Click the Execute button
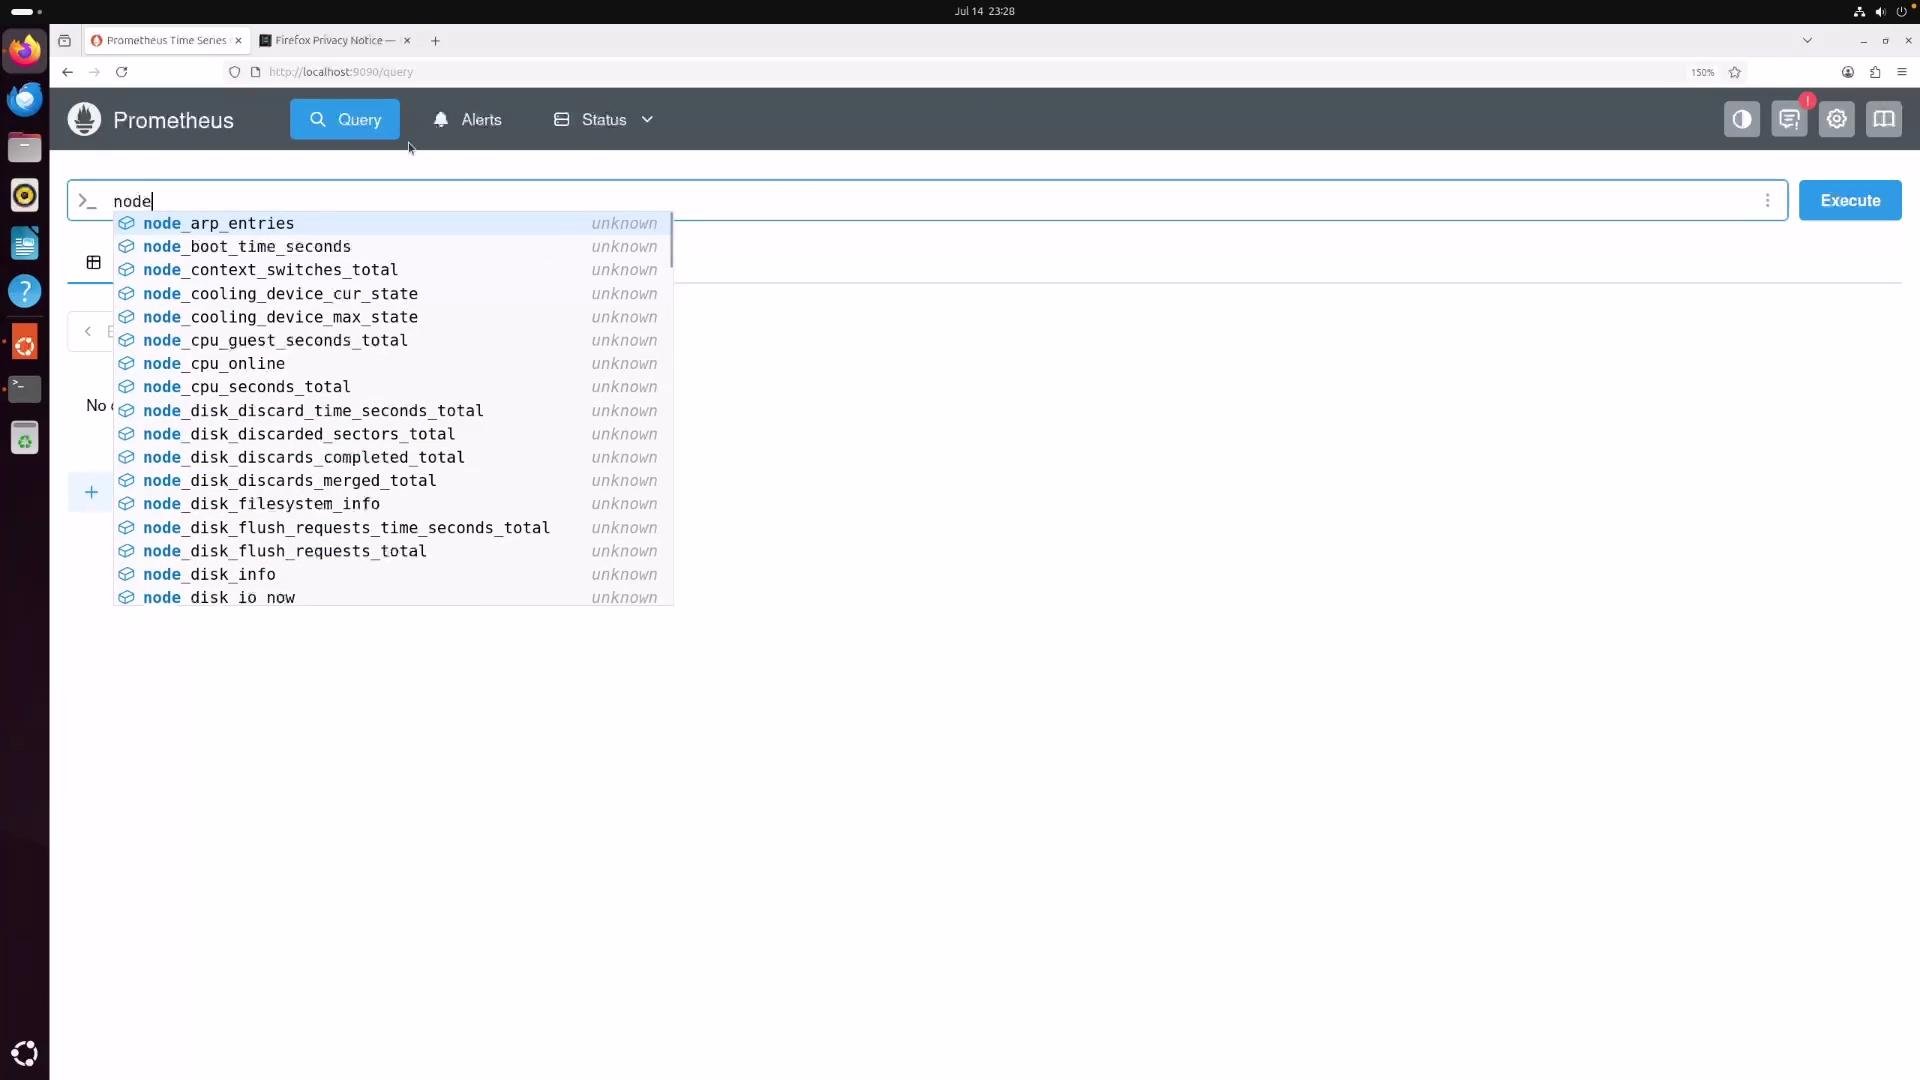This screenshot has width=1920, height=1080. (1850, 200)
